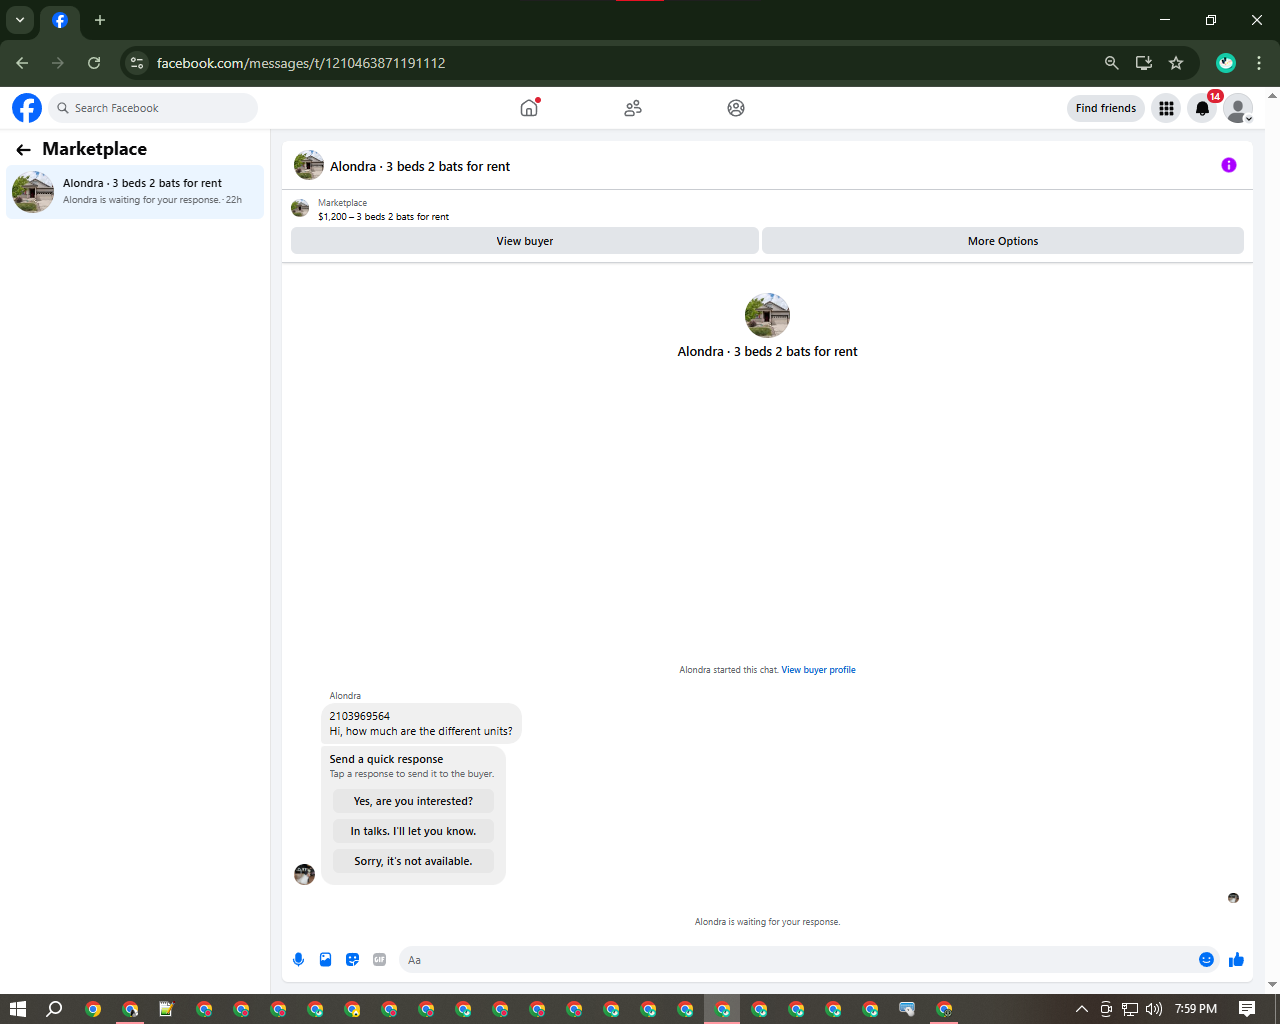Image resolution: width=1280 pixels, height=1024 pixels.
Task: Open the Chrome three-dot menu
Action: 1259,63
